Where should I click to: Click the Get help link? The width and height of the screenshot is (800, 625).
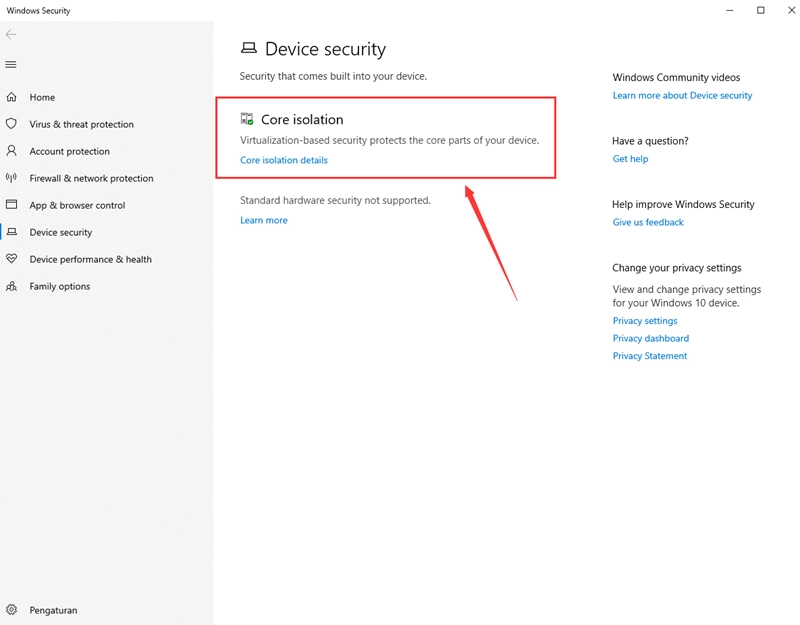tap(630, 159)
